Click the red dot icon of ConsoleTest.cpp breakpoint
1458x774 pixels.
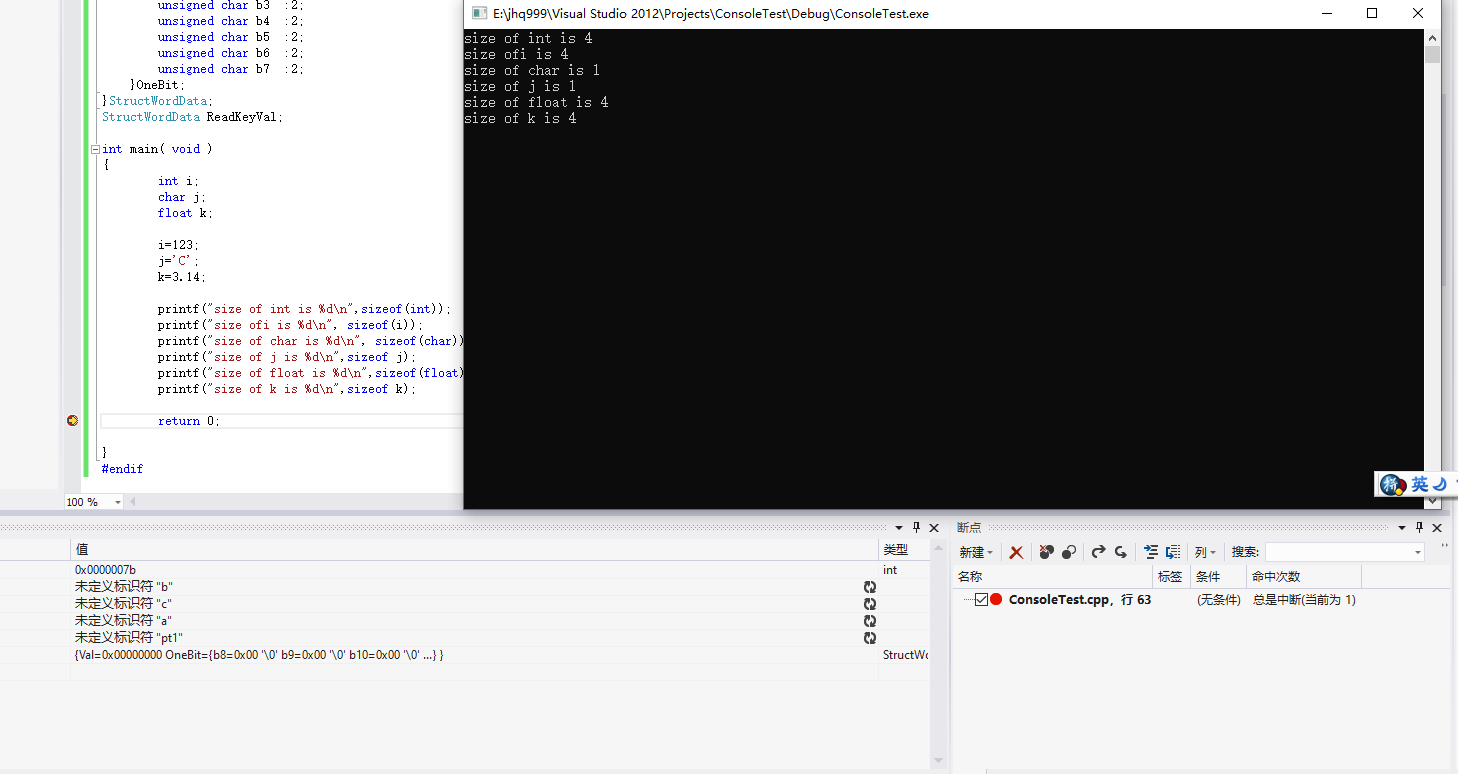point(996,599)
